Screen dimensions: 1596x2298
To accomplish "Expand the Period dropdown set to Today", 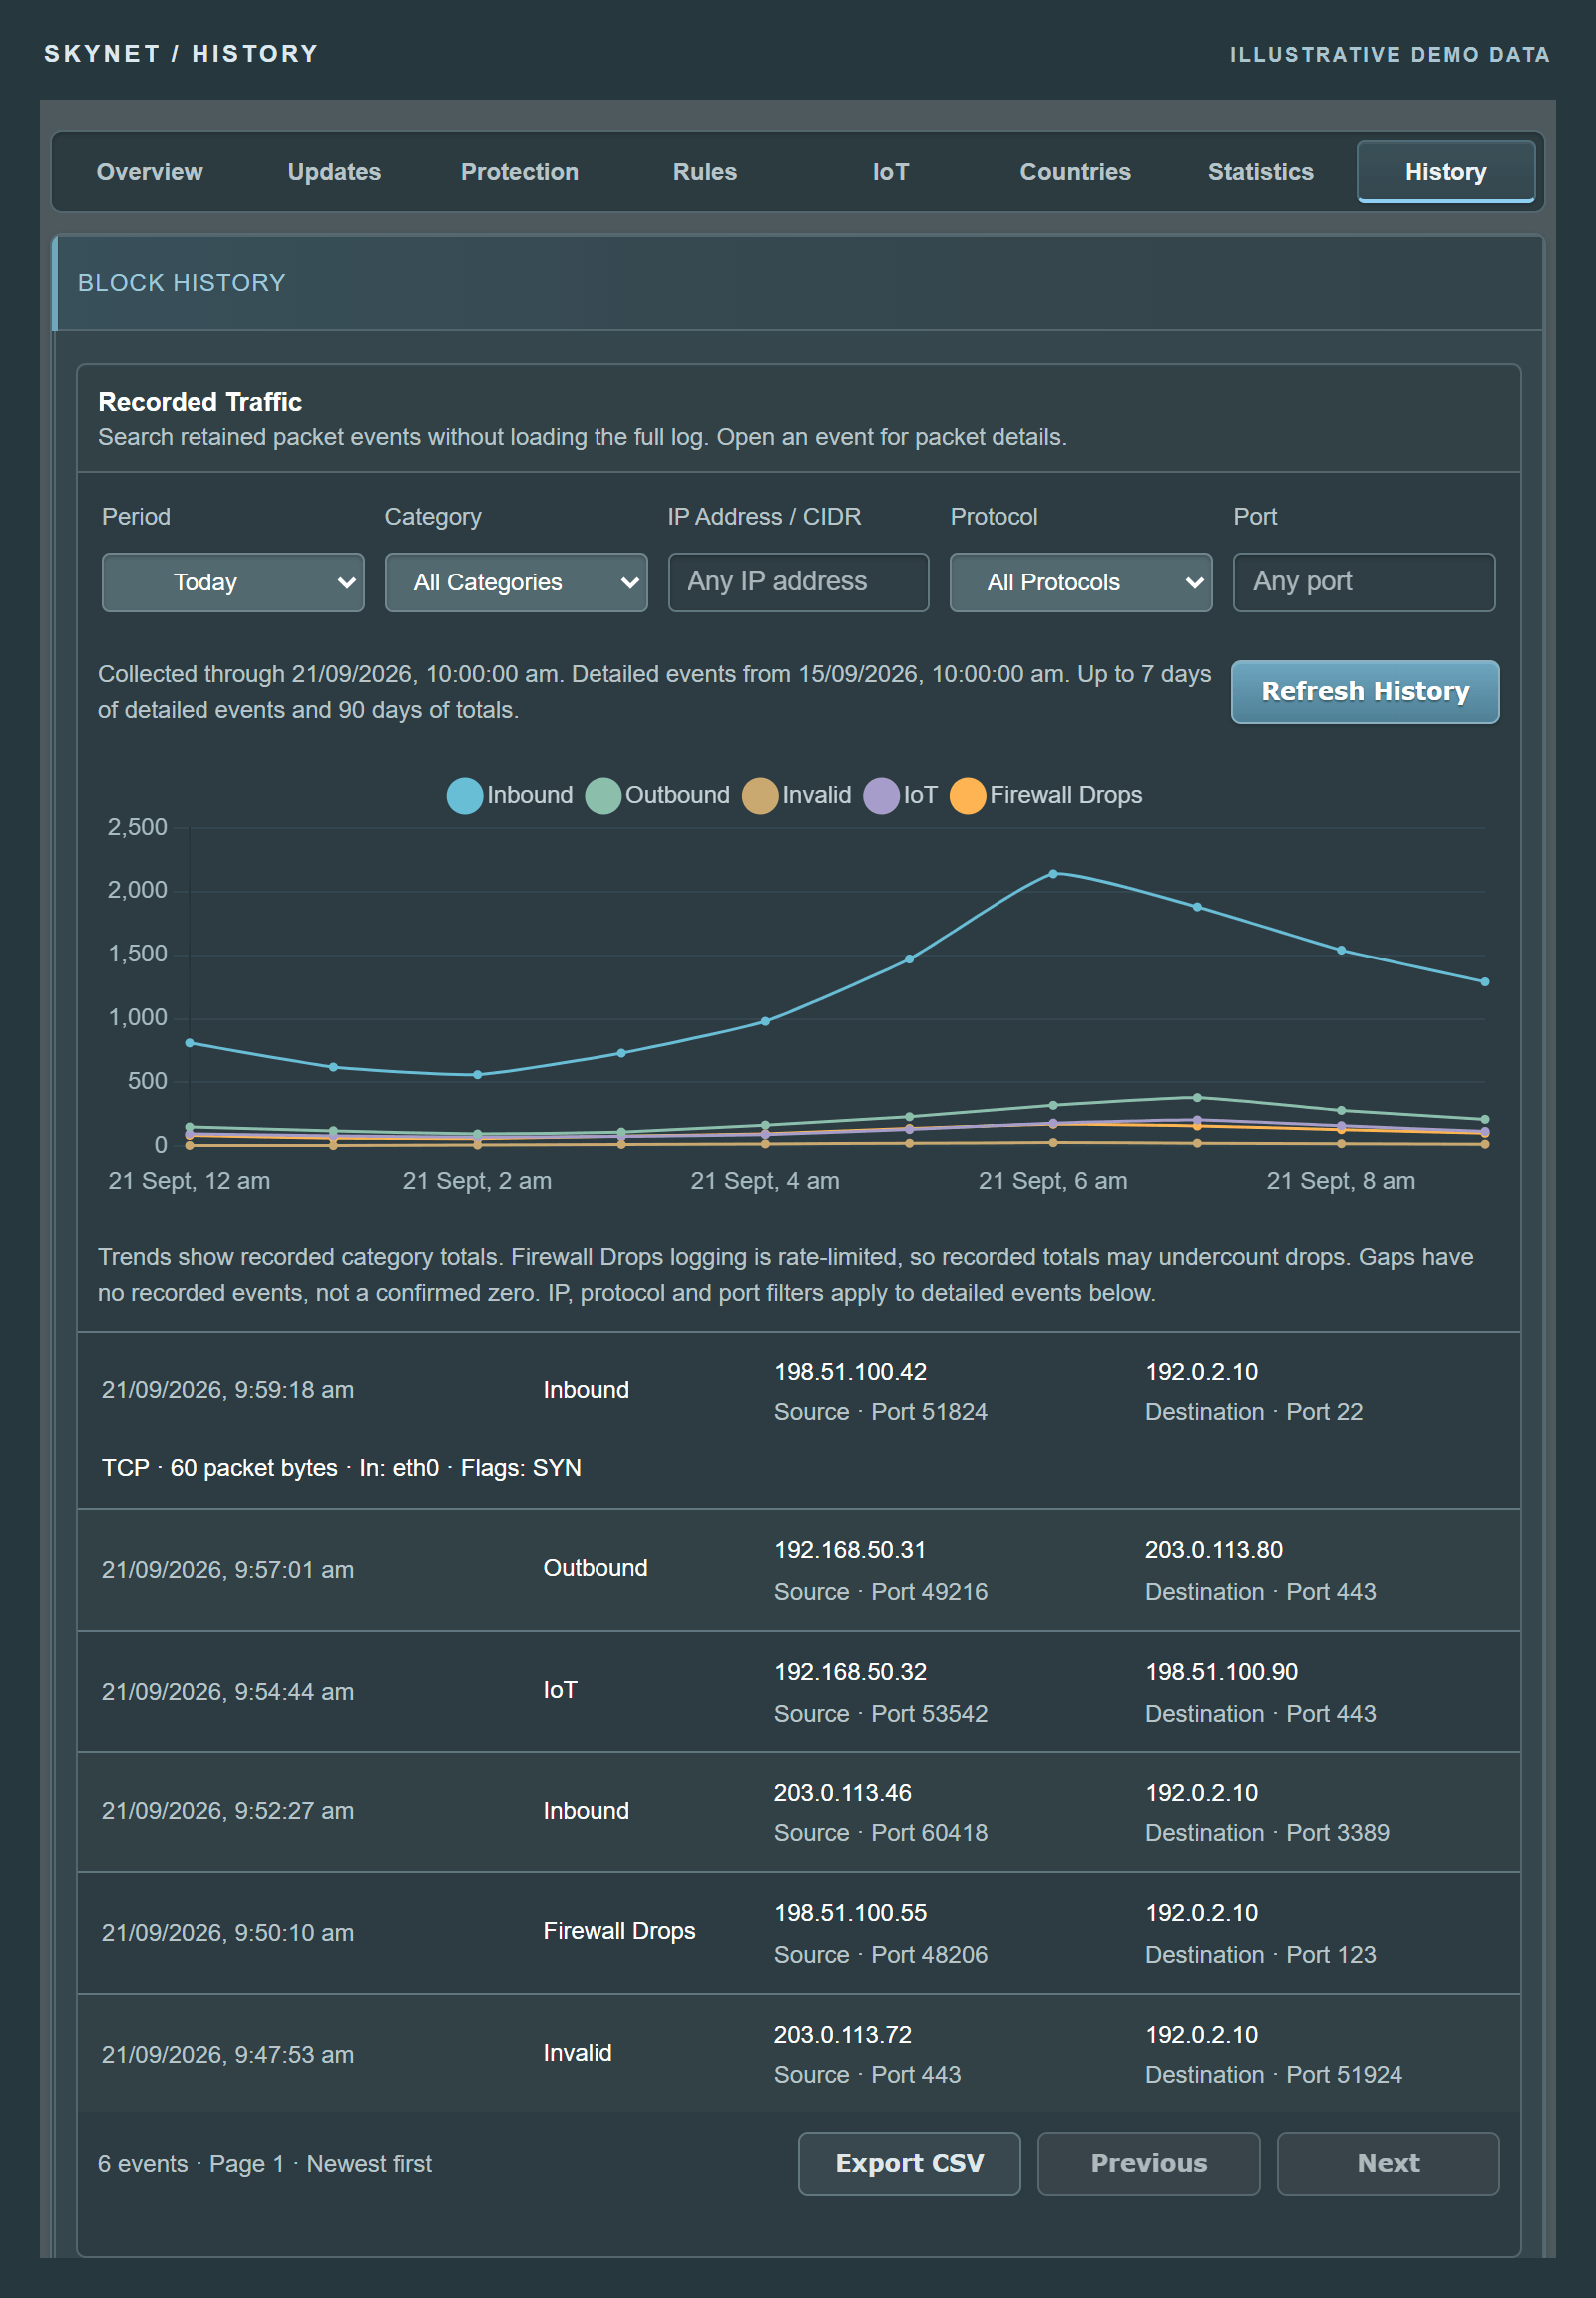I will point(233,582).
